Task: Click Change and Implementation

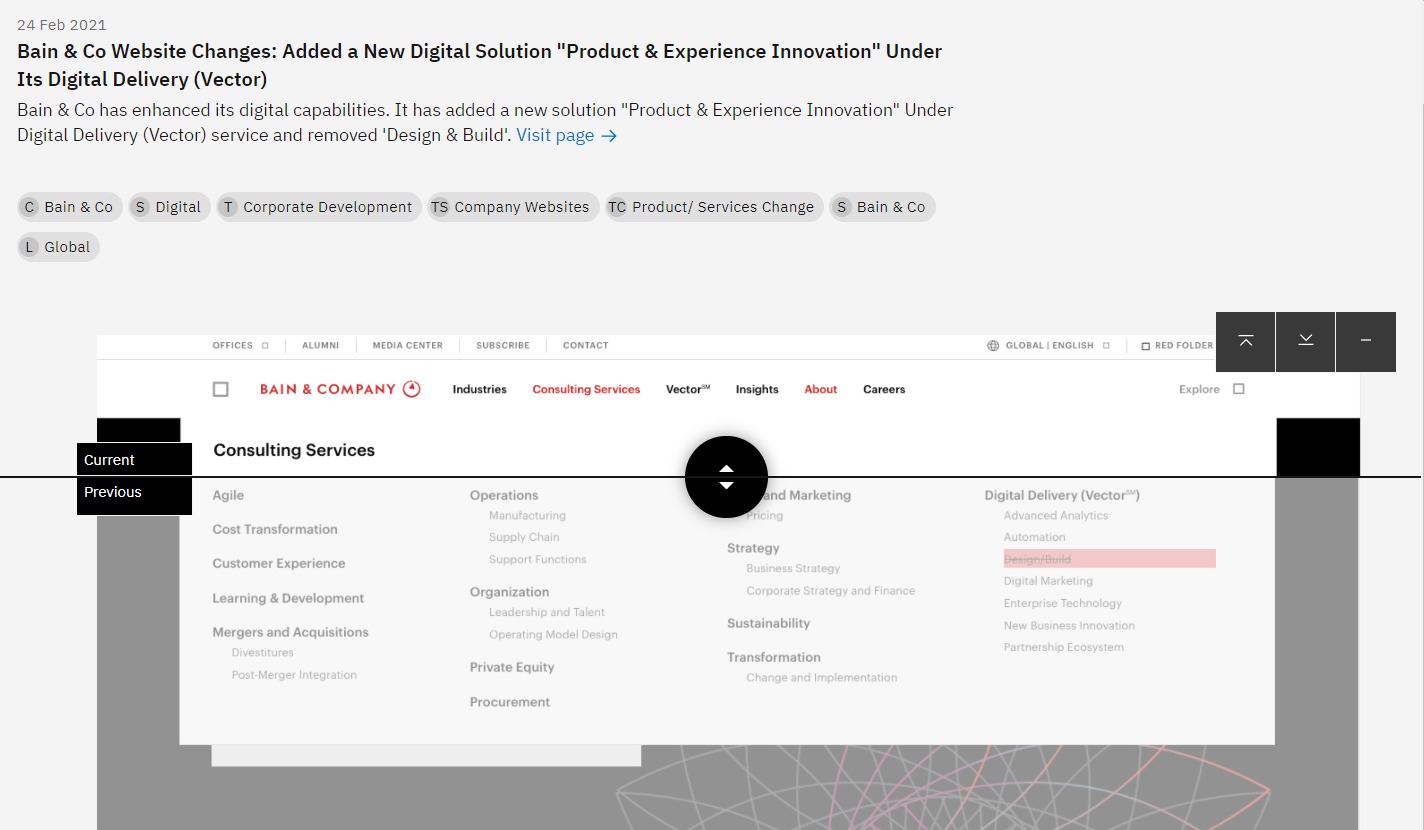Action: pos(822,677)
